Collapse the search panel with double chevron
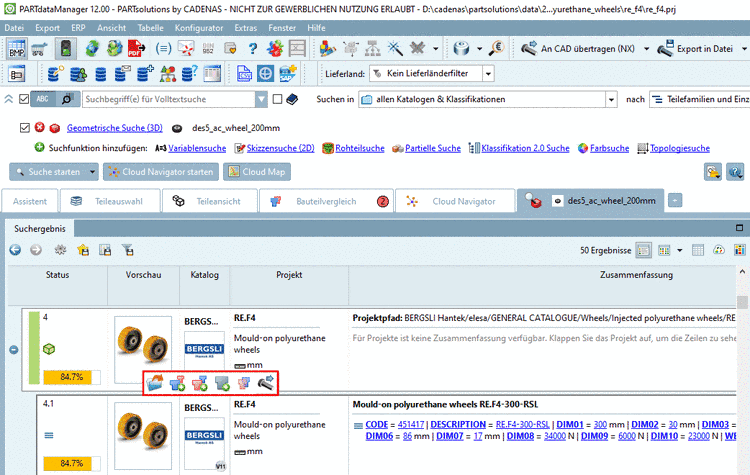The width and height of the screenshot is (750, 475). [9, 99]
